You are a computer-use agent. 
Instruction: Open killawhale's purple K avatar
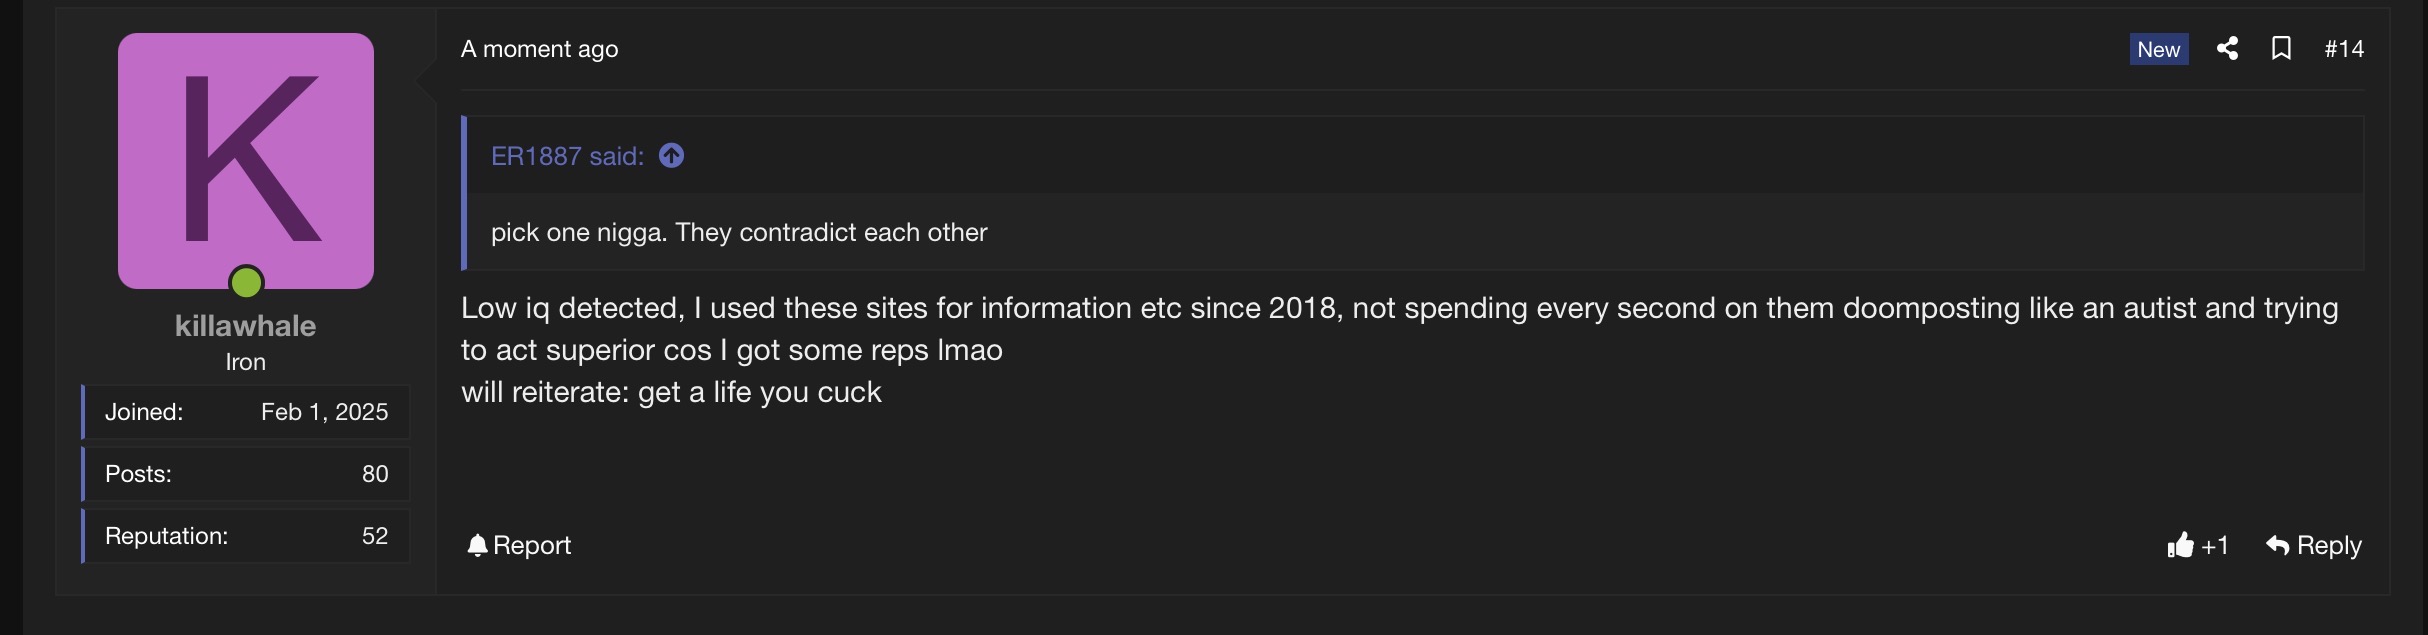(246, 160)
